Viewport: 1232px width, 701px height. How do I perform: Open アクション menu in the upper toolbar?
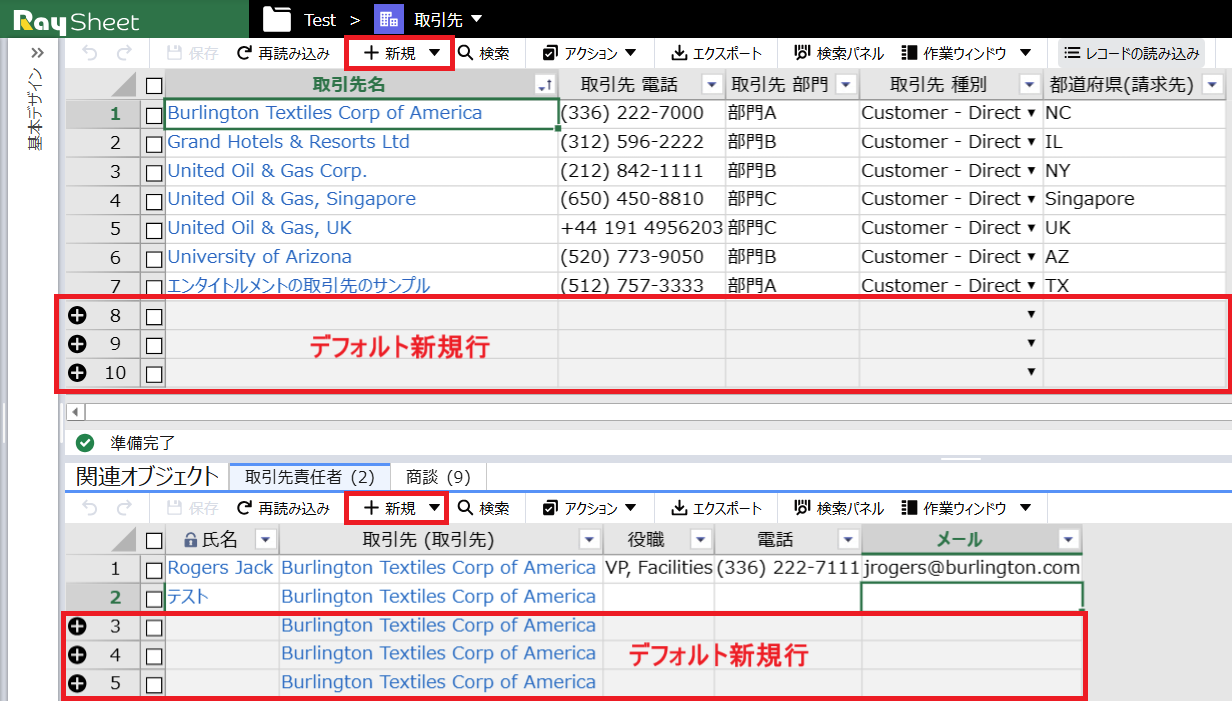point(590,53)
